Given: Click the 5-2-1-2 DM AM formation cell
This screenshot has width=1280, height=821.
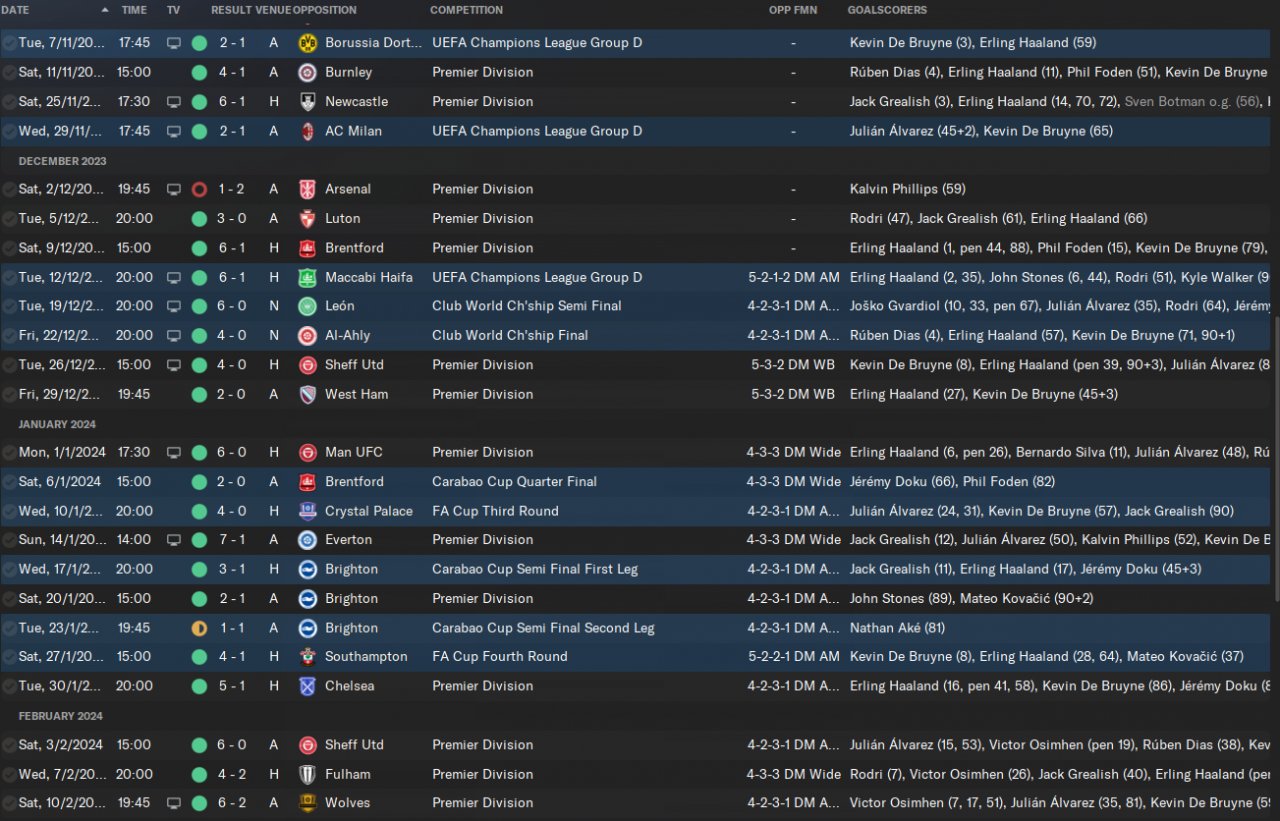Looking at the screenshot, I should click(793, 277).
